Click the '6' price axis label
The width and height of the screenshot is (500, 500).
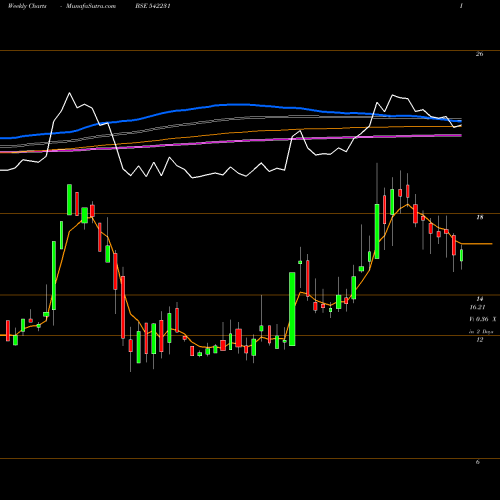point(478,462)
